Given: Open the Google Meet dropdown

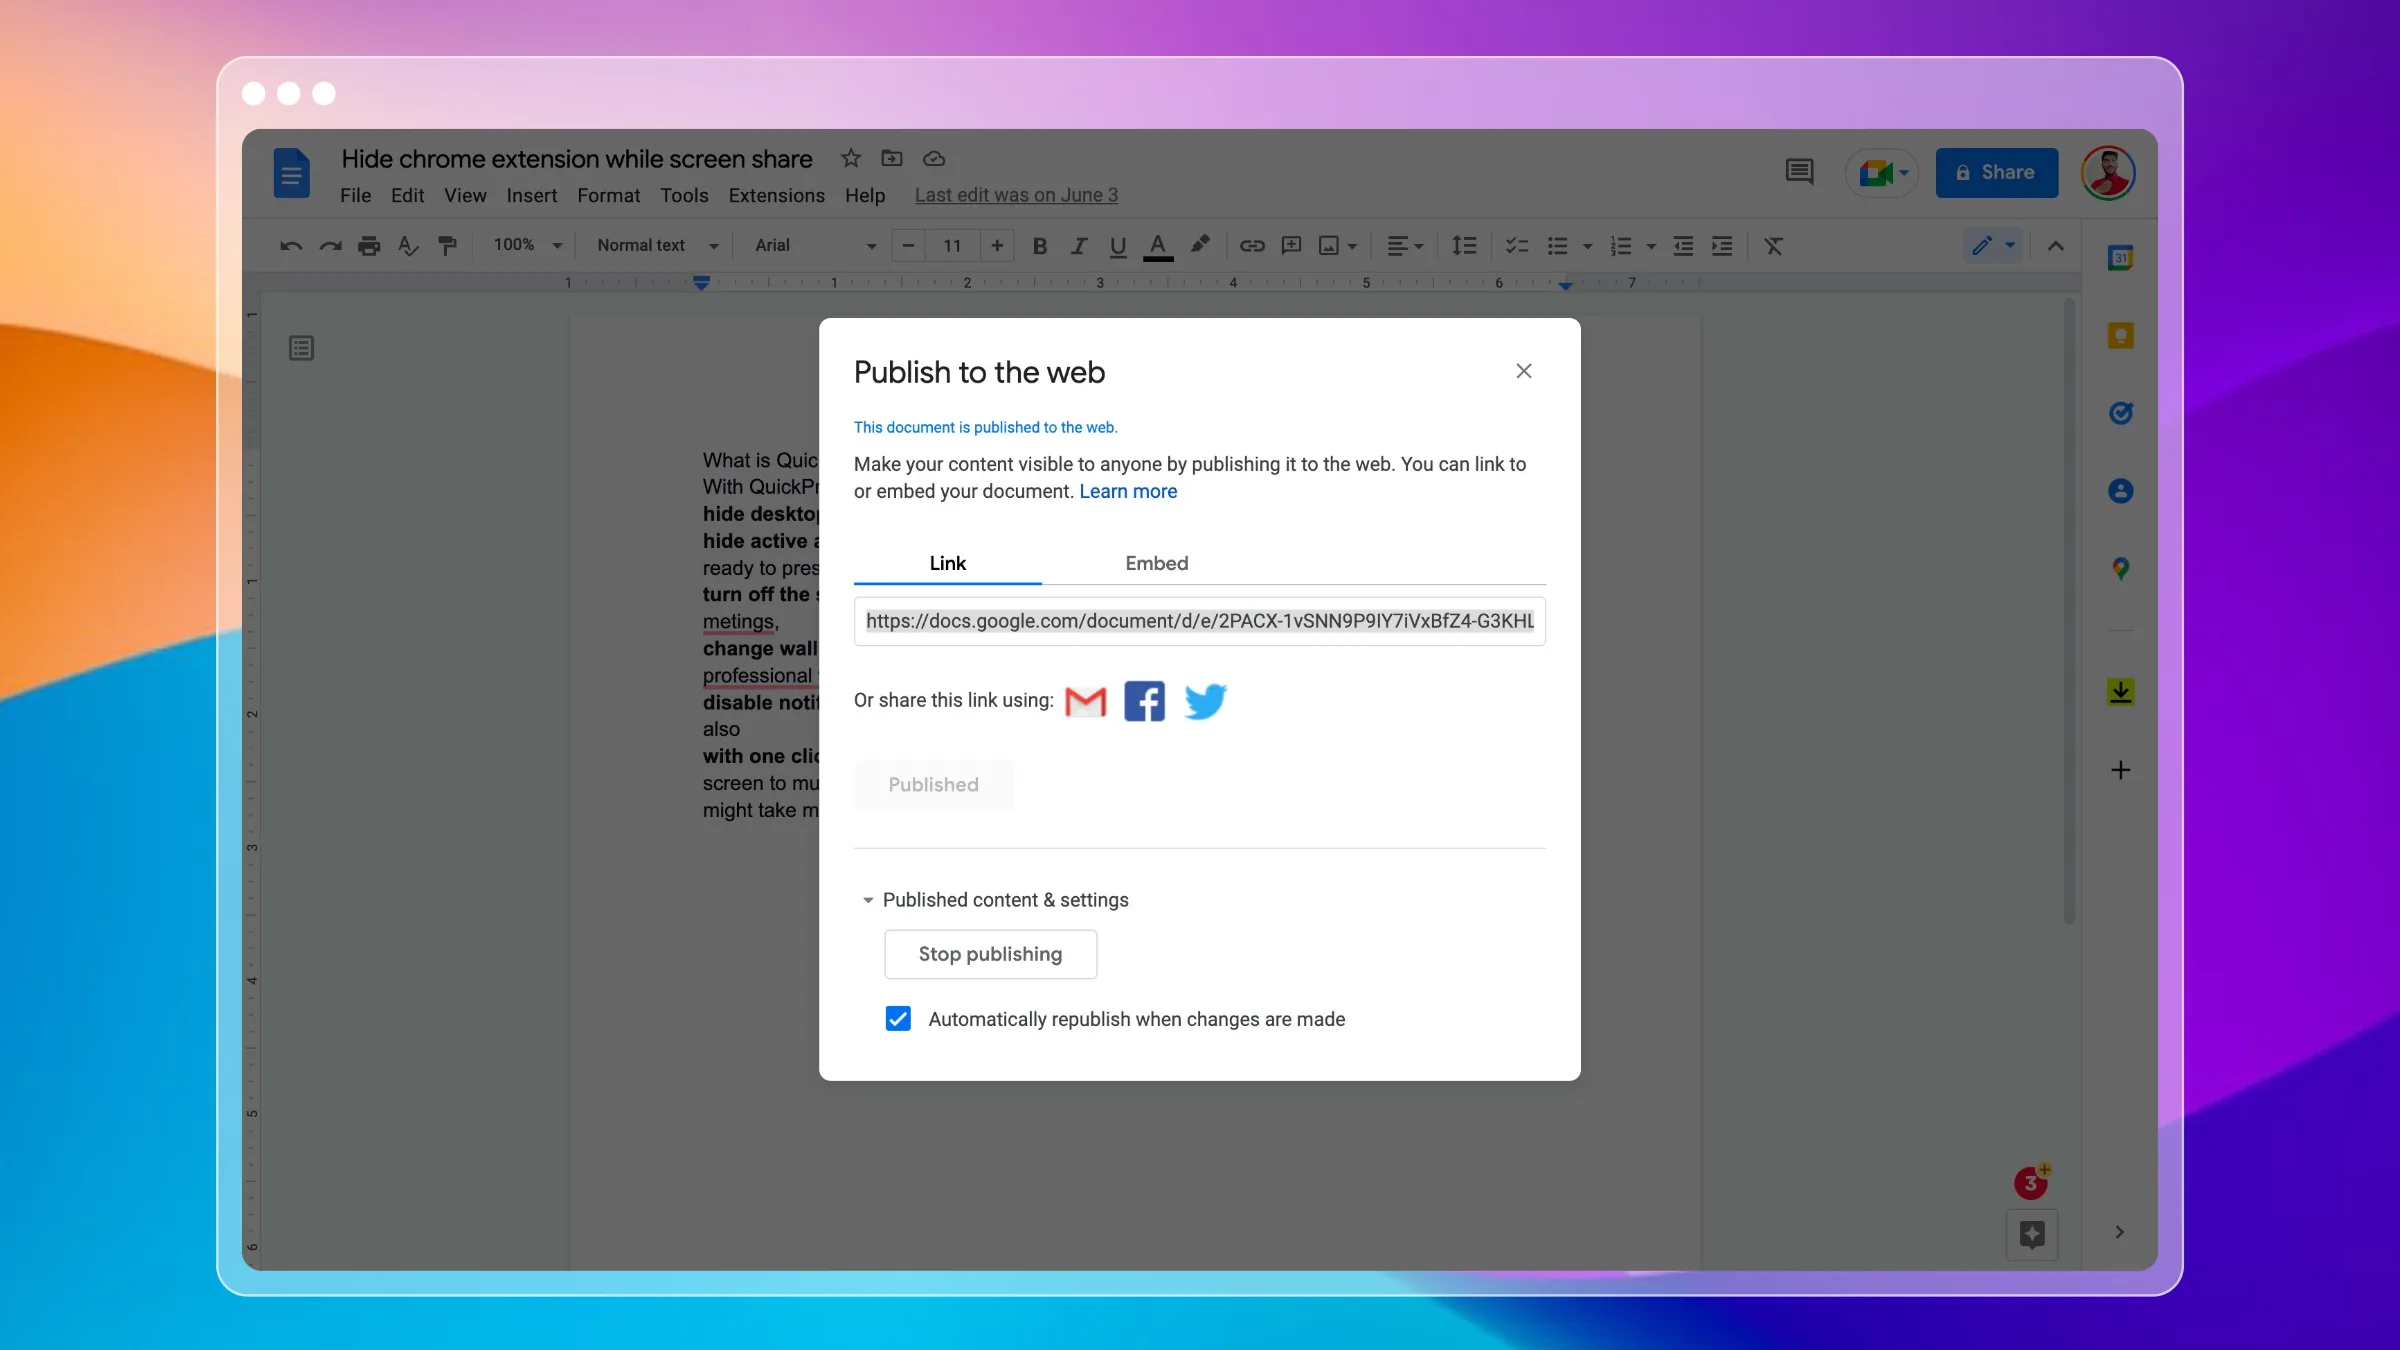Looking at the screenshot, I should coord(1883,173).
